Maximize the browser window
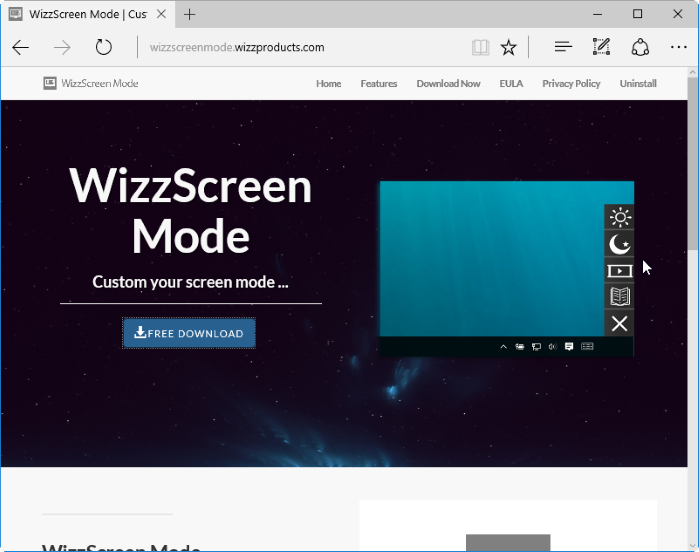 (x=637, y=14)
